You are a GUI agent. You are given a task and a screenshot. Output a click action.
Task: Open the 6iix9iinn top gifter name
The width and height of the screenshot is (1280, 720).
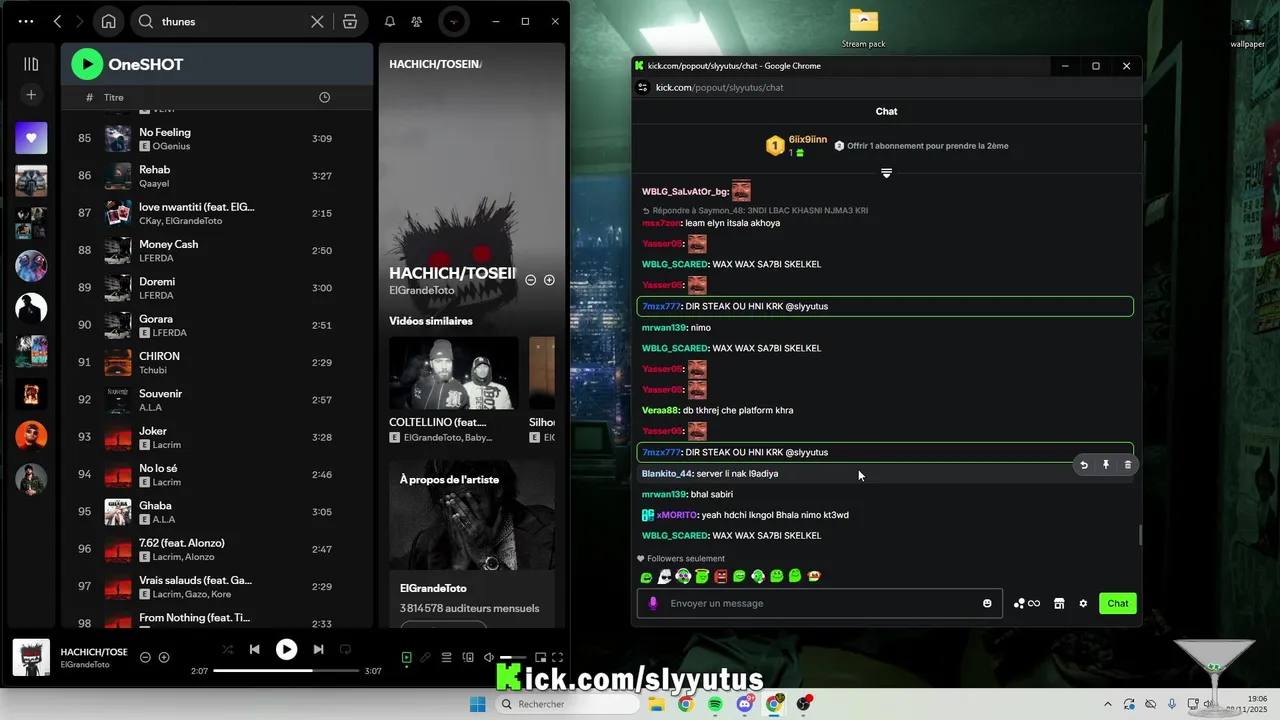(x=808, y=139)
